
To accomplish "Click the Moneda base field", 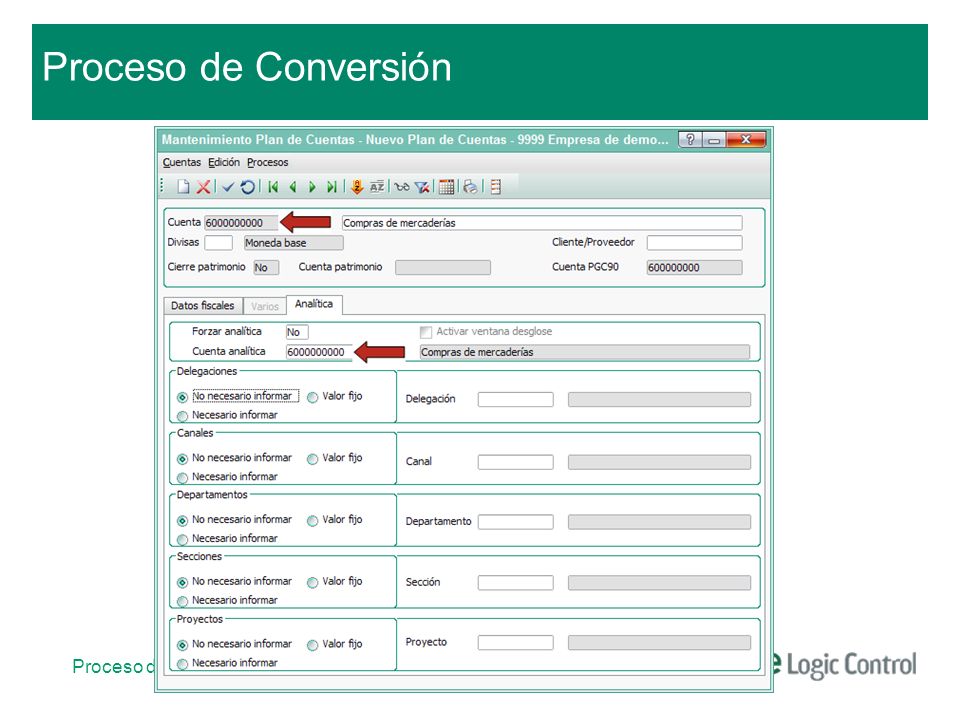I will 293,242.
